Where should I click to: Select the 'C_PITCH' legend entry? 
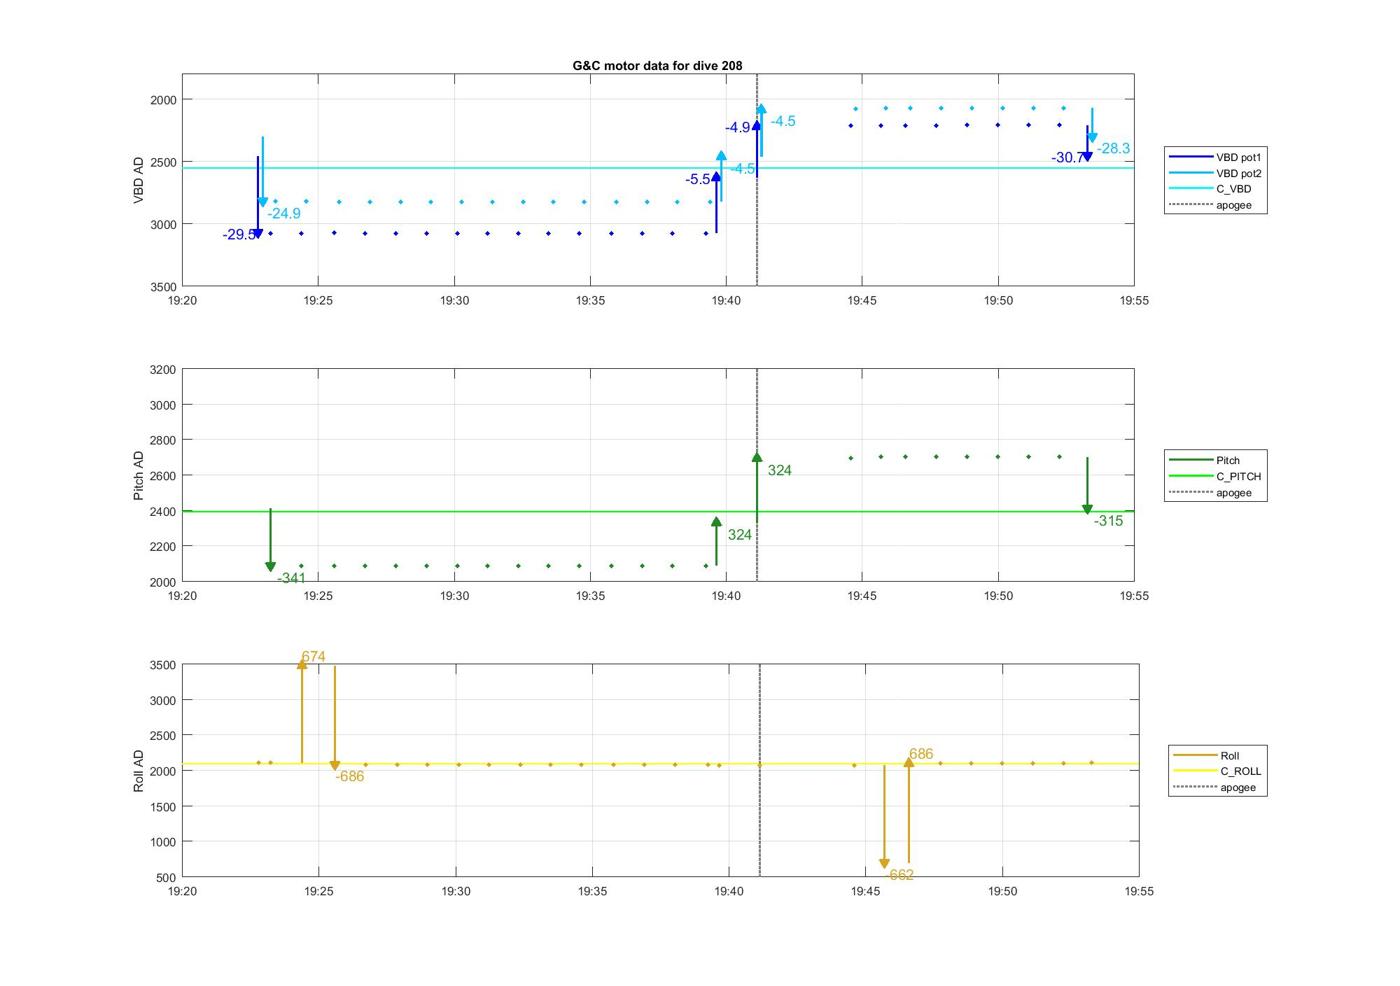(x=1215, y=476)
